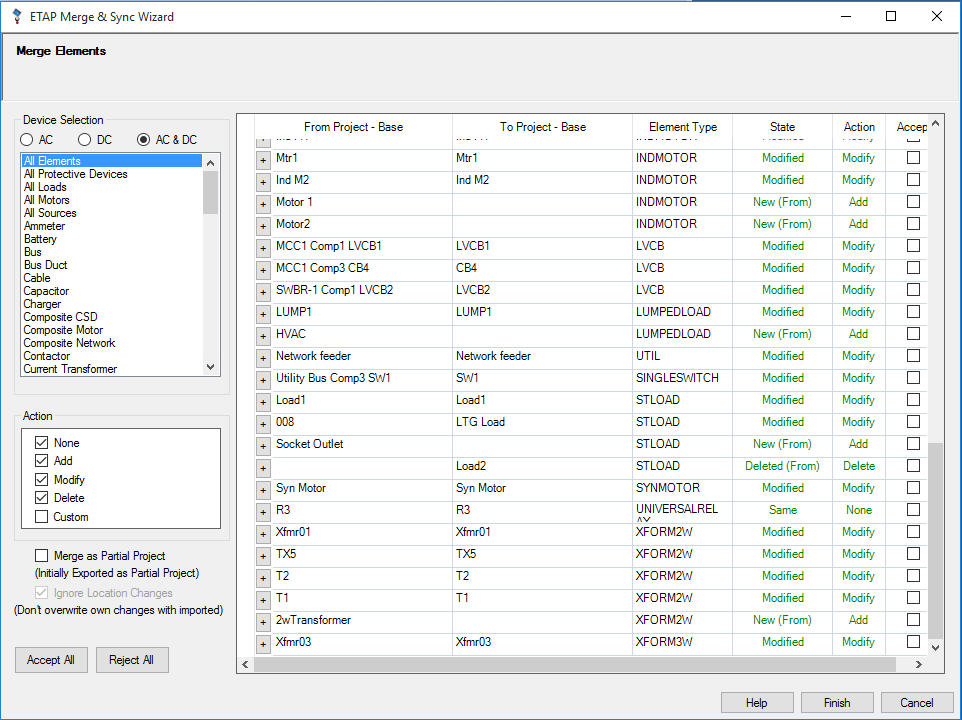The width and height of the screenshot is (962, 720).
Task: Click the Accept All button
Action: click(51, 660)
